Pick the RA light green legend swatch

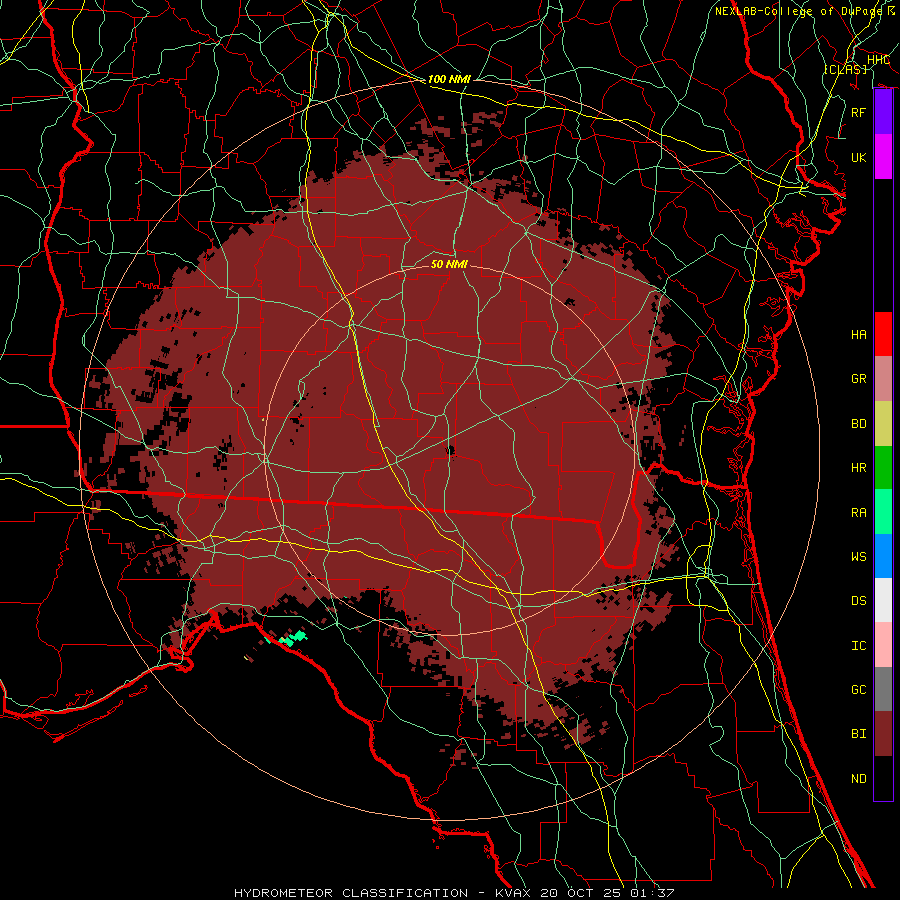pos(883,511)
